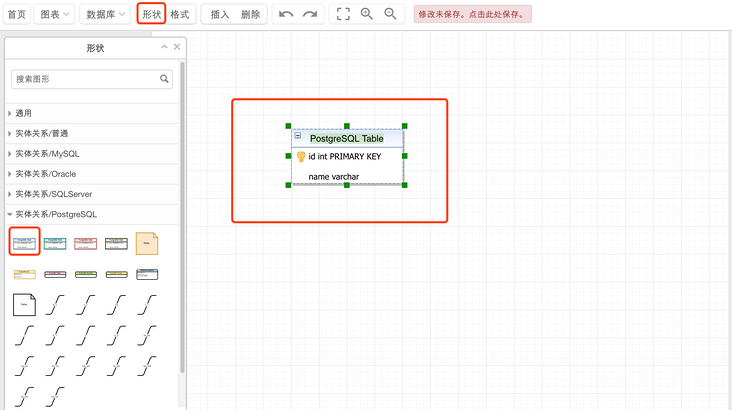
Task: Collapse the 实体关系/PostgreSQL category
Action: coord(55,213)
